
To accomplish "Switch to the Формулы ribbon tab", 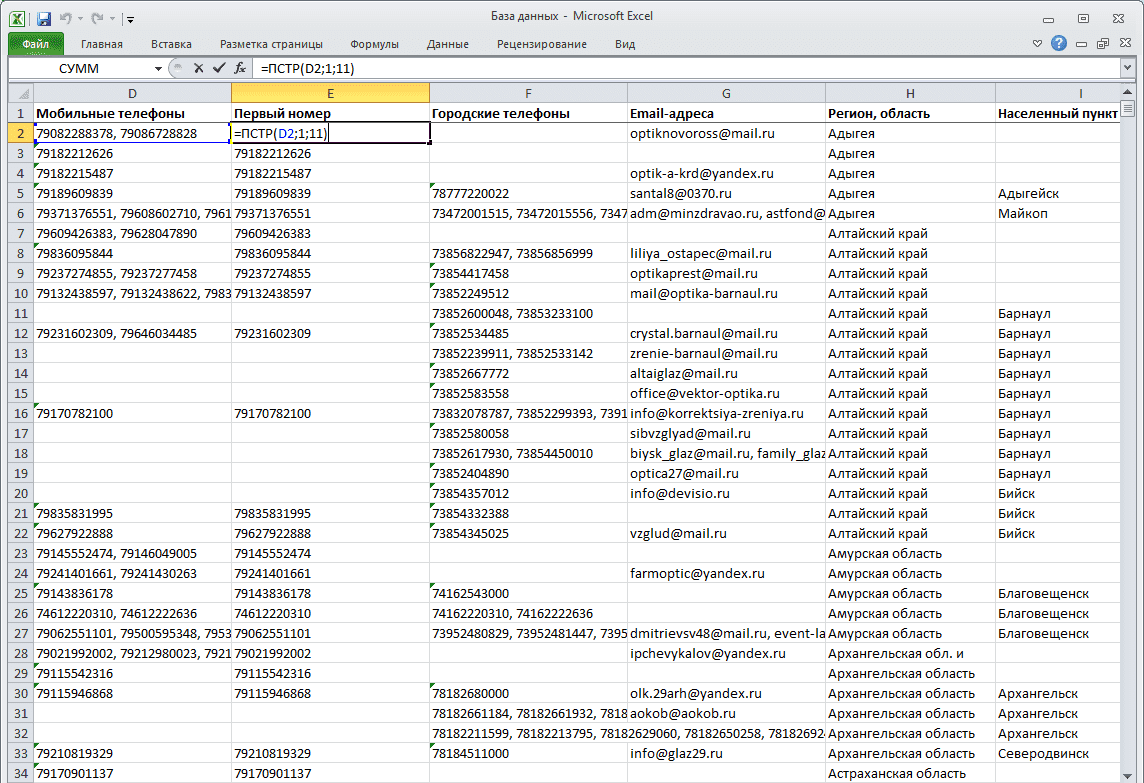I will [x=374, y=44].
